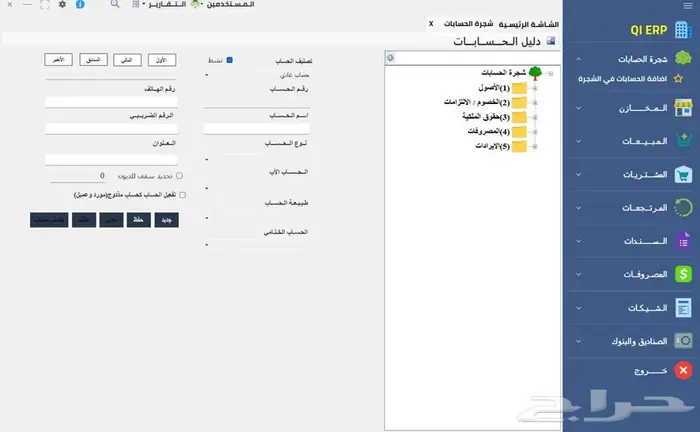Open the sales (المبيعات) basket icon
Image resolution: width=700 pixels, height=432 pixels.
pos(684,140)
